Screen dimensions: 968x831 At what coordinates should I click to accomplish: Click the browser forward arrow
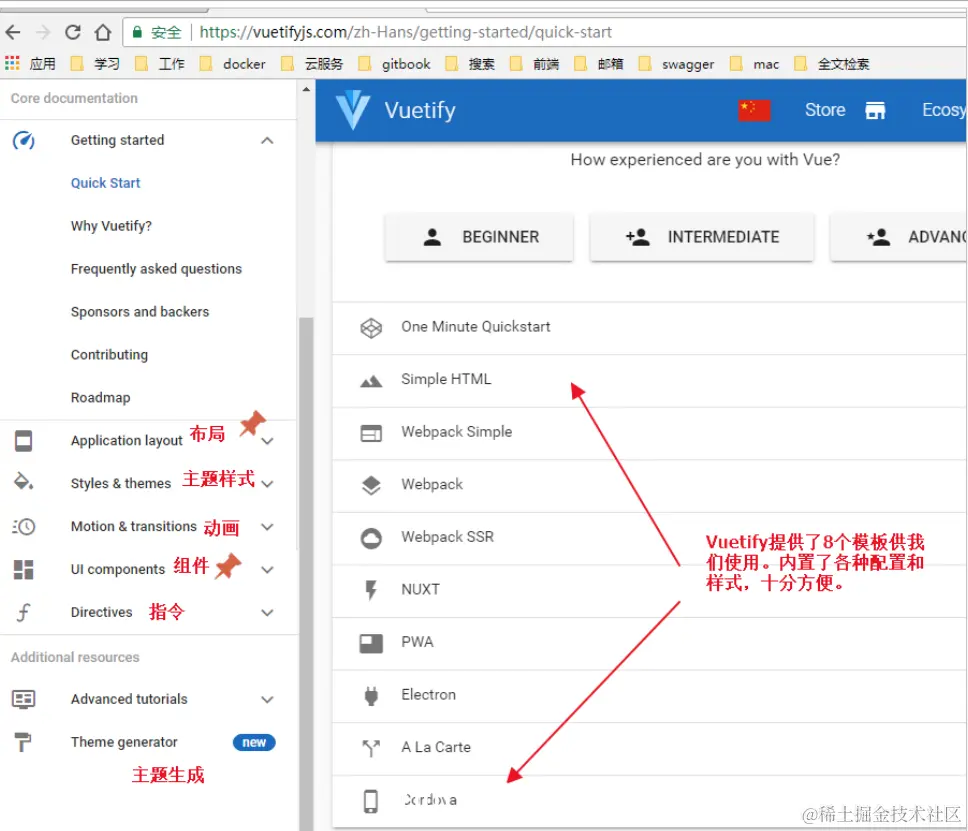coord(43,32)
